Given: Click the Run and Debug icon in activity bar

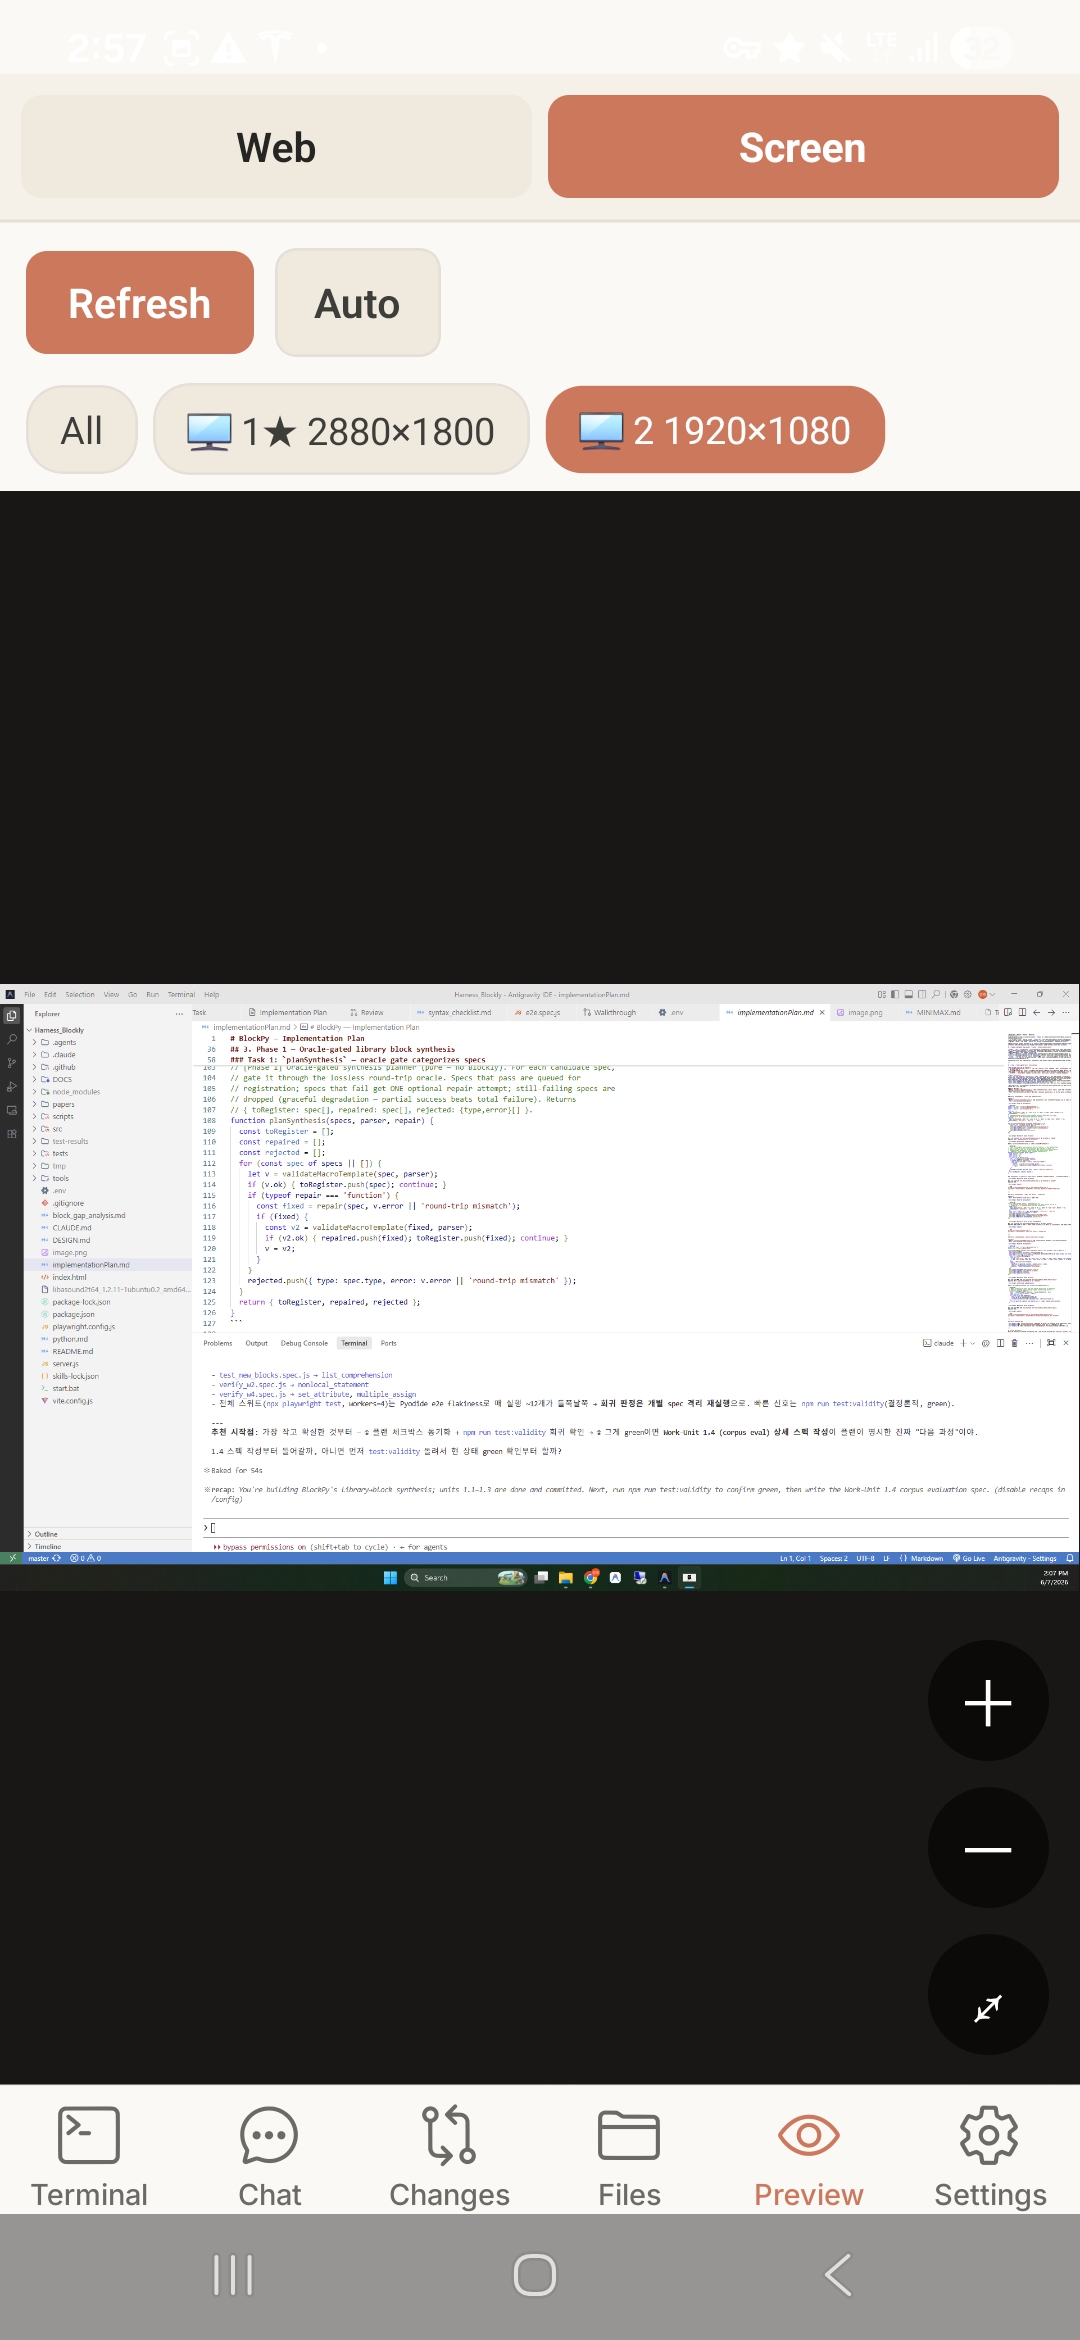Looking at the screenshot, I should 12,1086.
